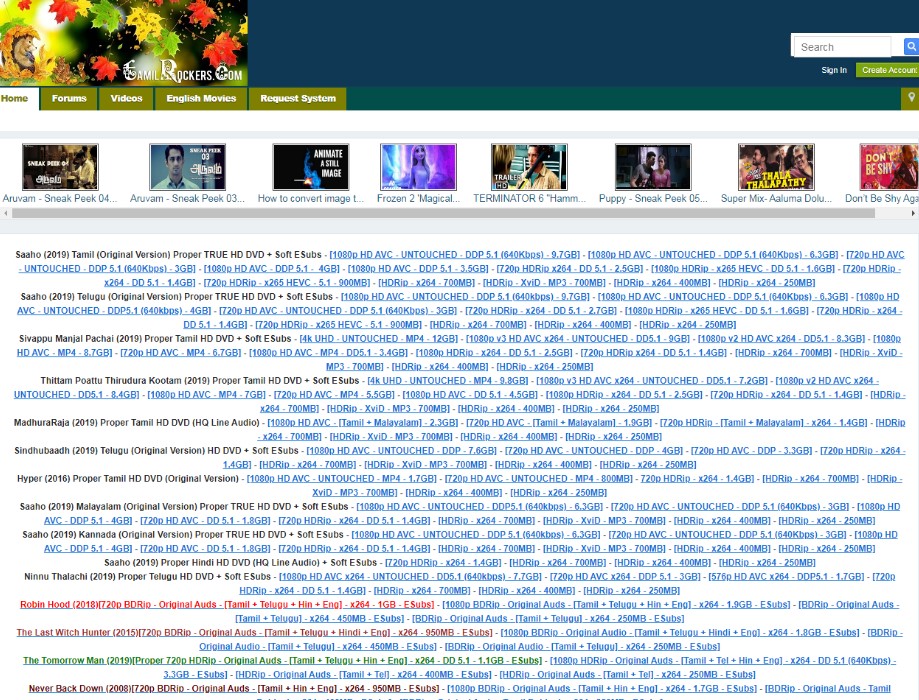Open Robin Hood 1080p BDRip 1.9GB link

click(x=616, y=605)
